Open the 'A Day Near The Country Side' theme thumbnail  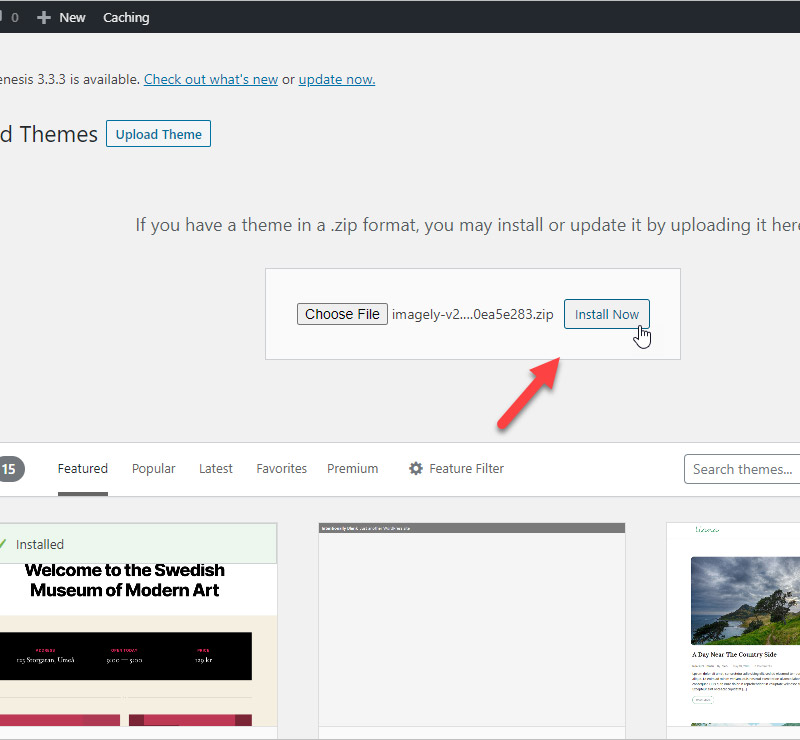click(733, 625)
